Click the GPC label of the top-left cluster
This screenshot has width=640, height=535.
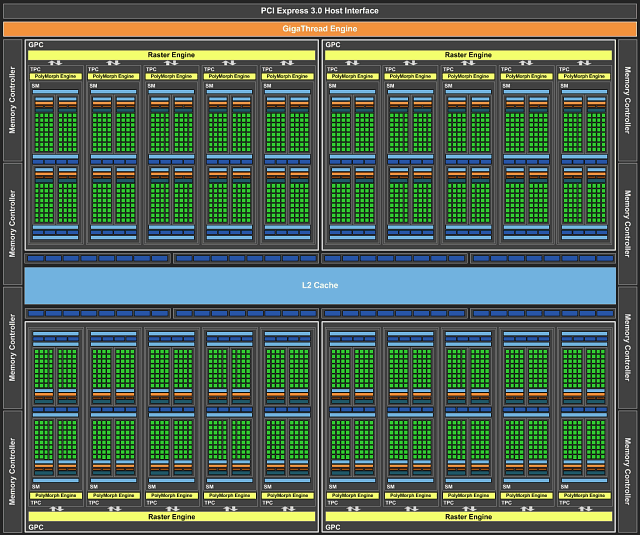click(36, 45)
